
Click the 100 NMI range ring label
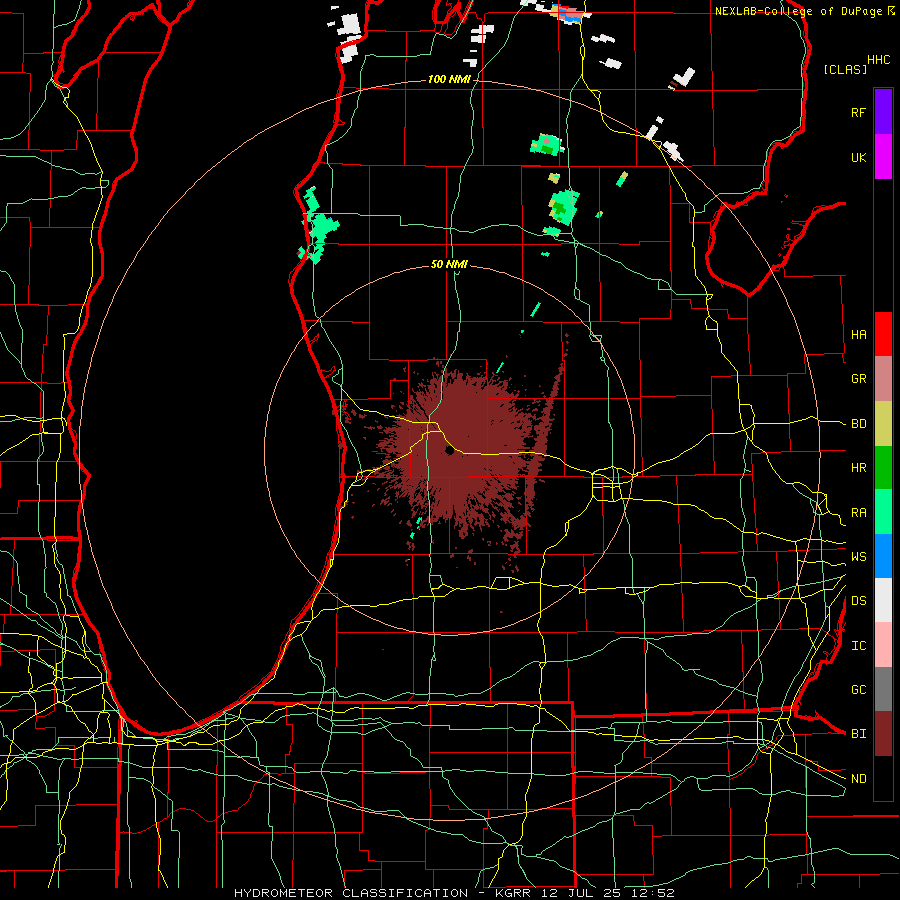coord(449,79)
